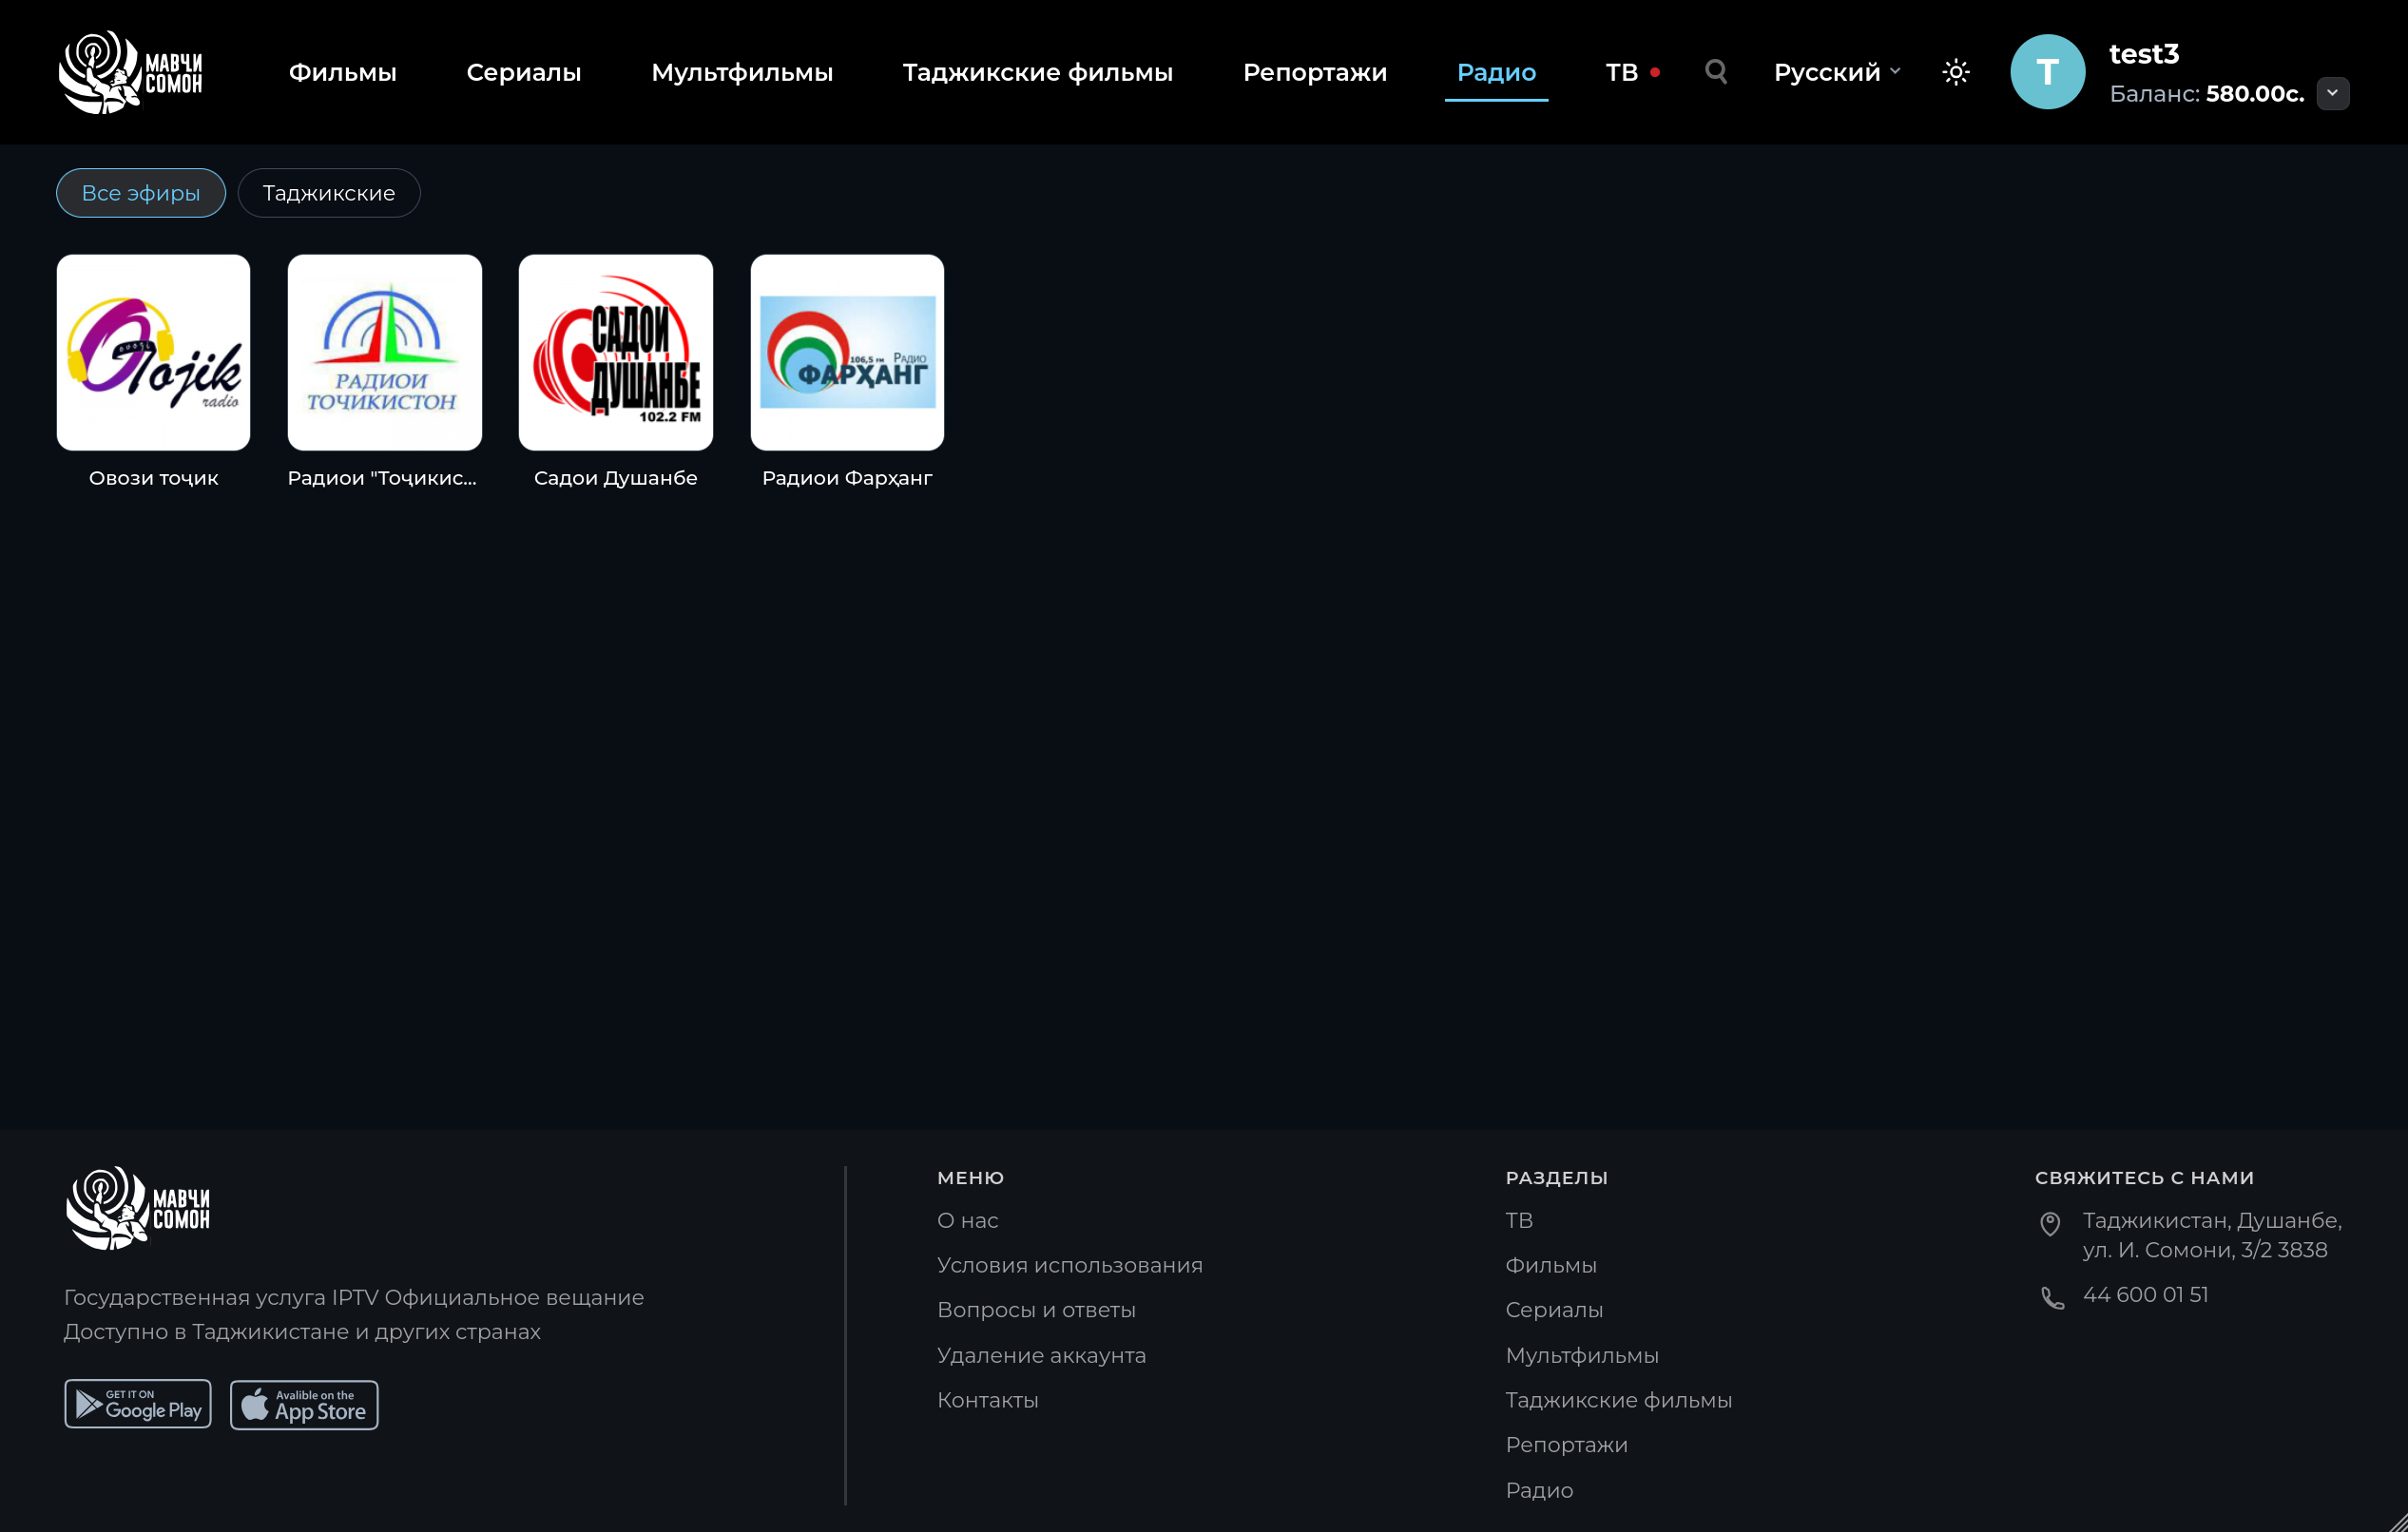Click the Мавчи Сомон logo in header
This screenshot has height=1532, width=2408.
click(131, 72)
